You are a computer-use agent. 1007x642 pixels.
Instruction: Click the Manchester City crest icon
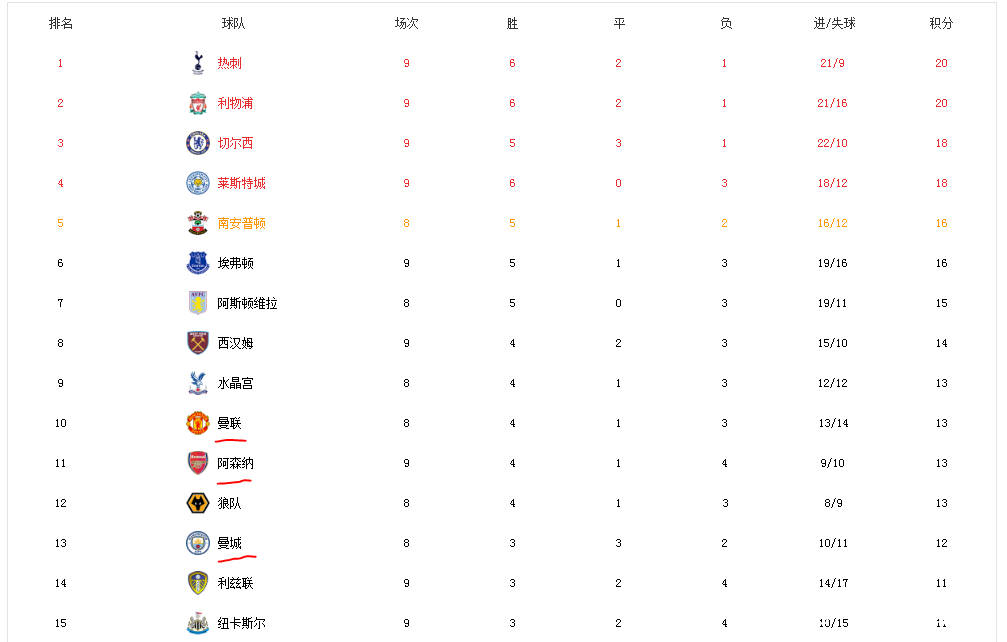tap(197, 543)
